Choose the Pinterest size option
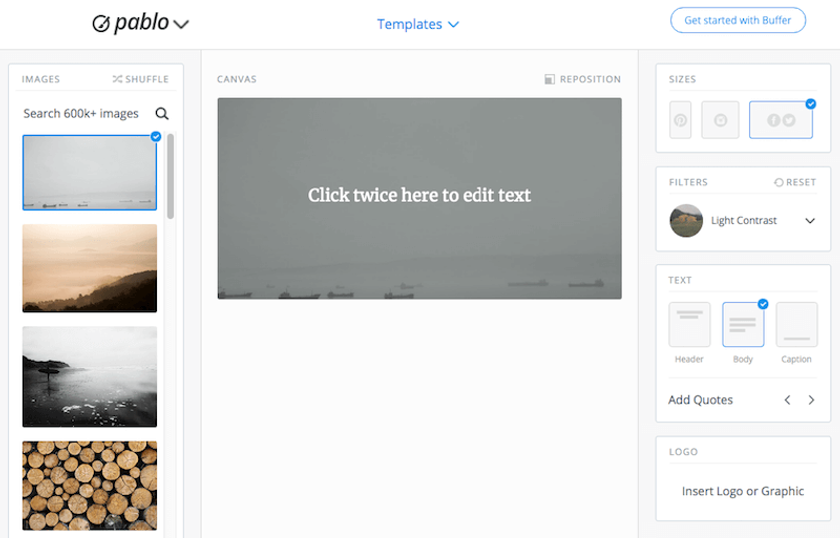 [680, 120]
